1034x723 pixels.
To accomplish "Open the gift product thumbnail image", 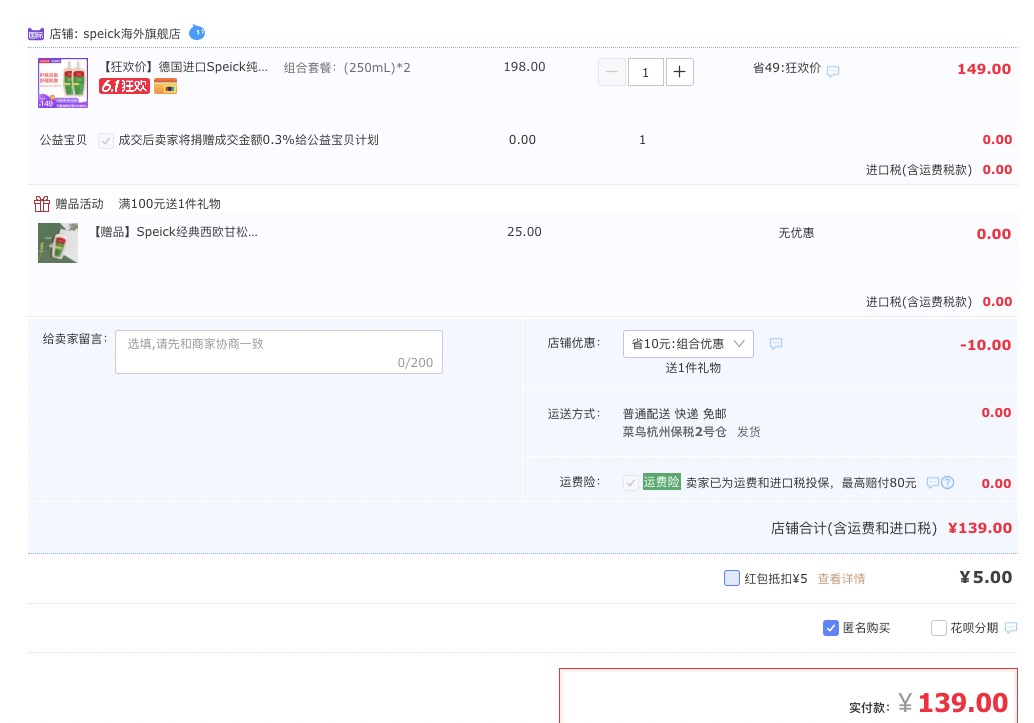I will point(58,243).
